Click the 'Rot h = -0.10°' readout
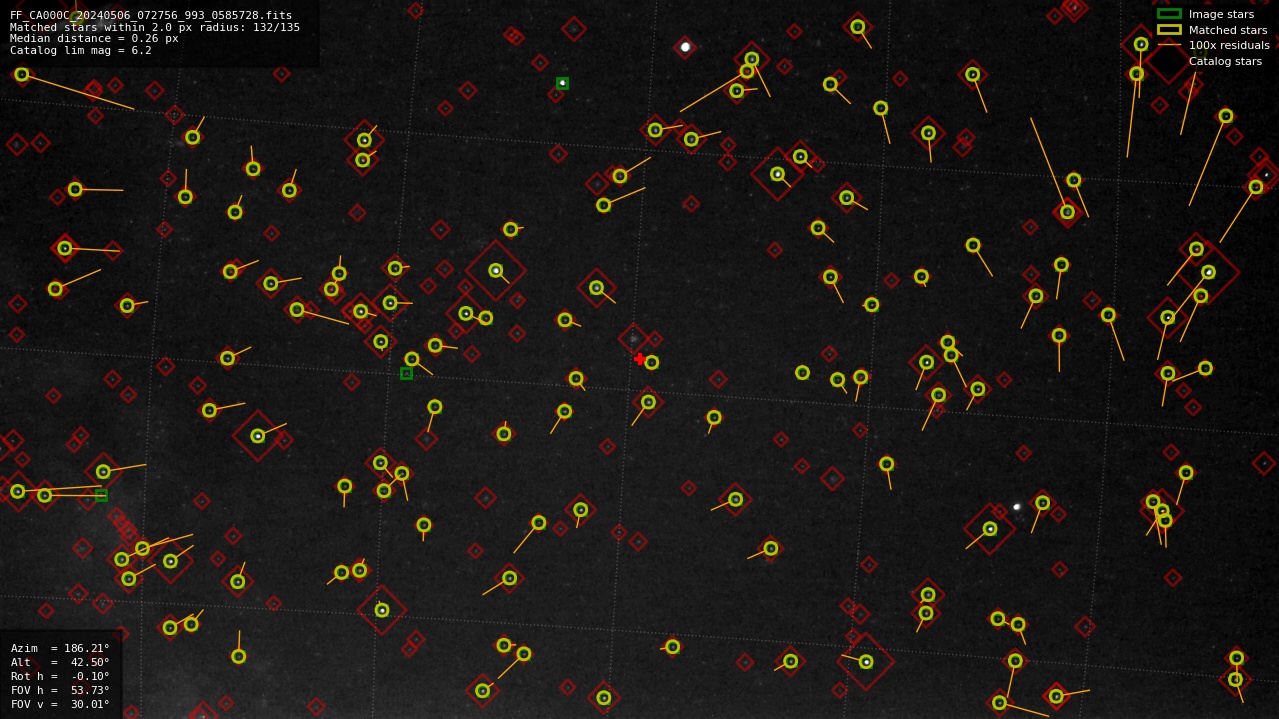Image resolution: width=1279 pixels, height=719 pixels. [60, 676]
